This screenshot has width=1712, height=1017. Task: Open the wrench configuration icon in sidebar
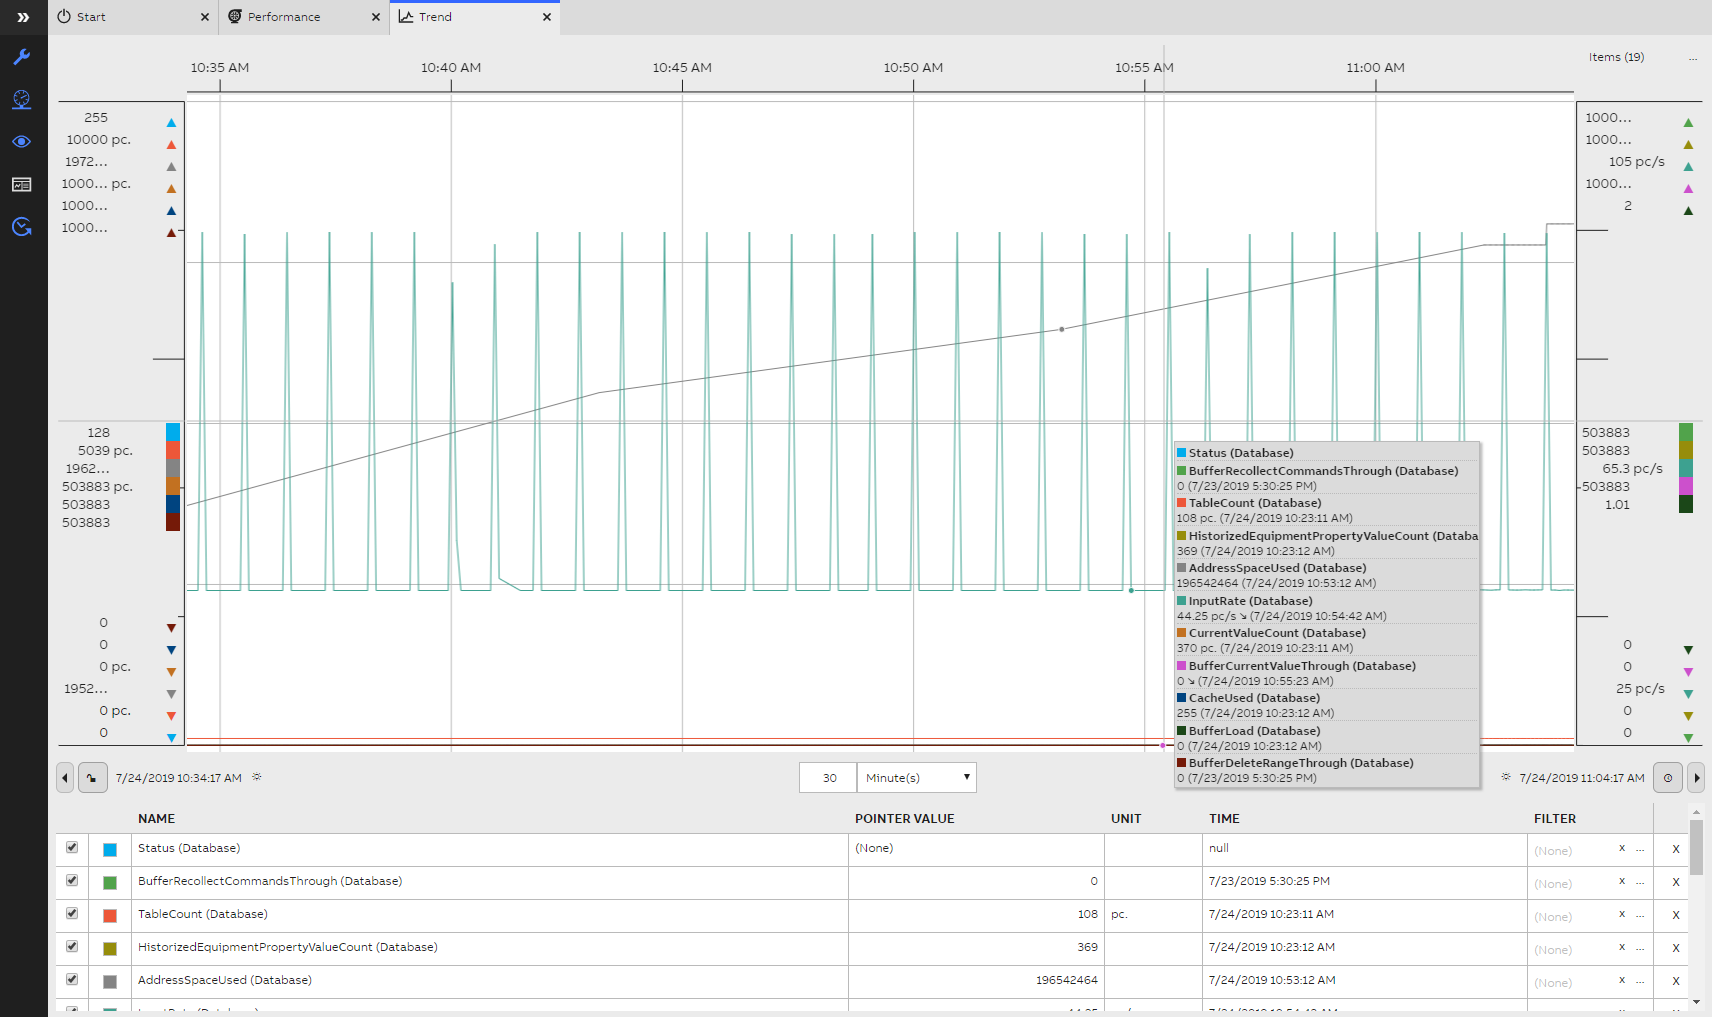pyautogui.click(x=22, y=57)
